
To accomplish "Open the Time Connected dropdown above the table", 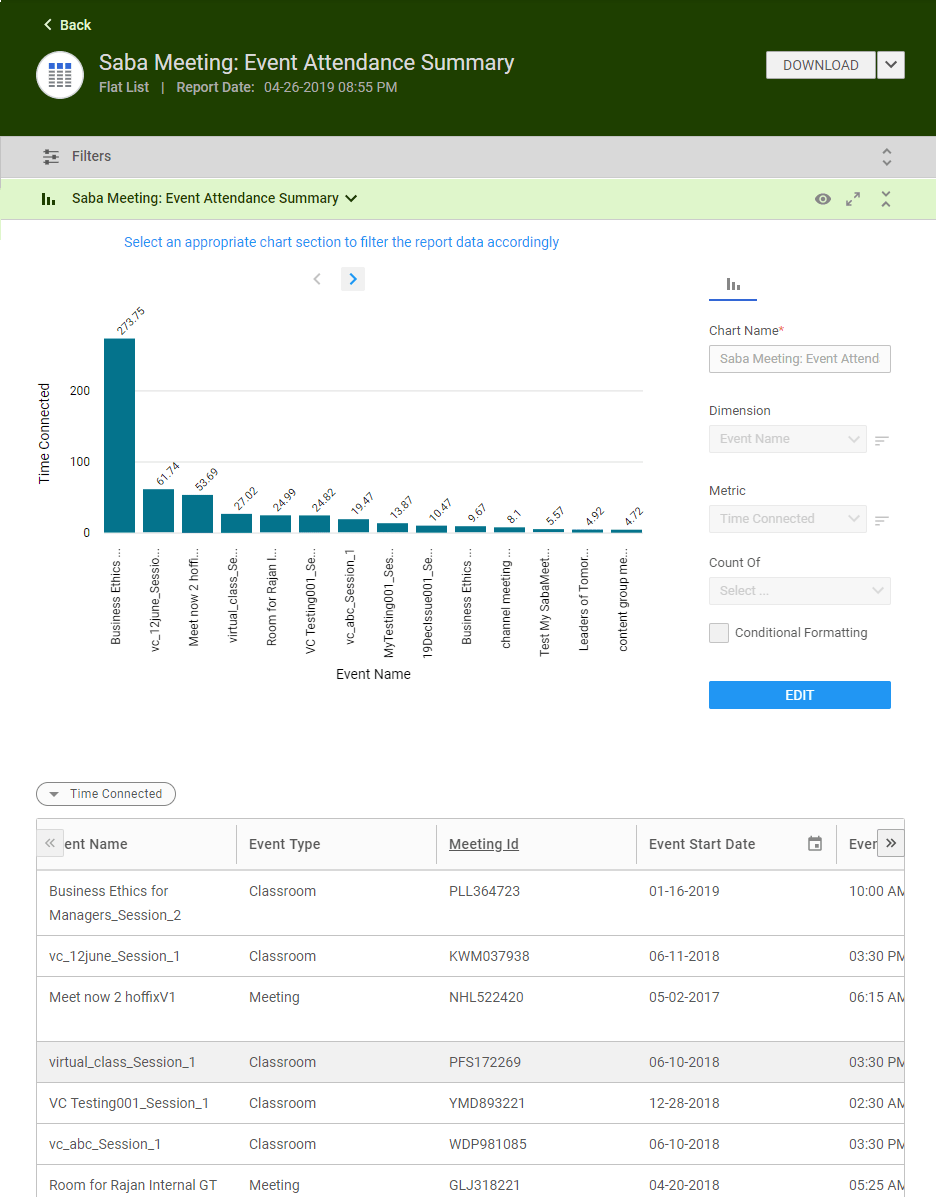I will pyautogui.click(x=105, y=793).
